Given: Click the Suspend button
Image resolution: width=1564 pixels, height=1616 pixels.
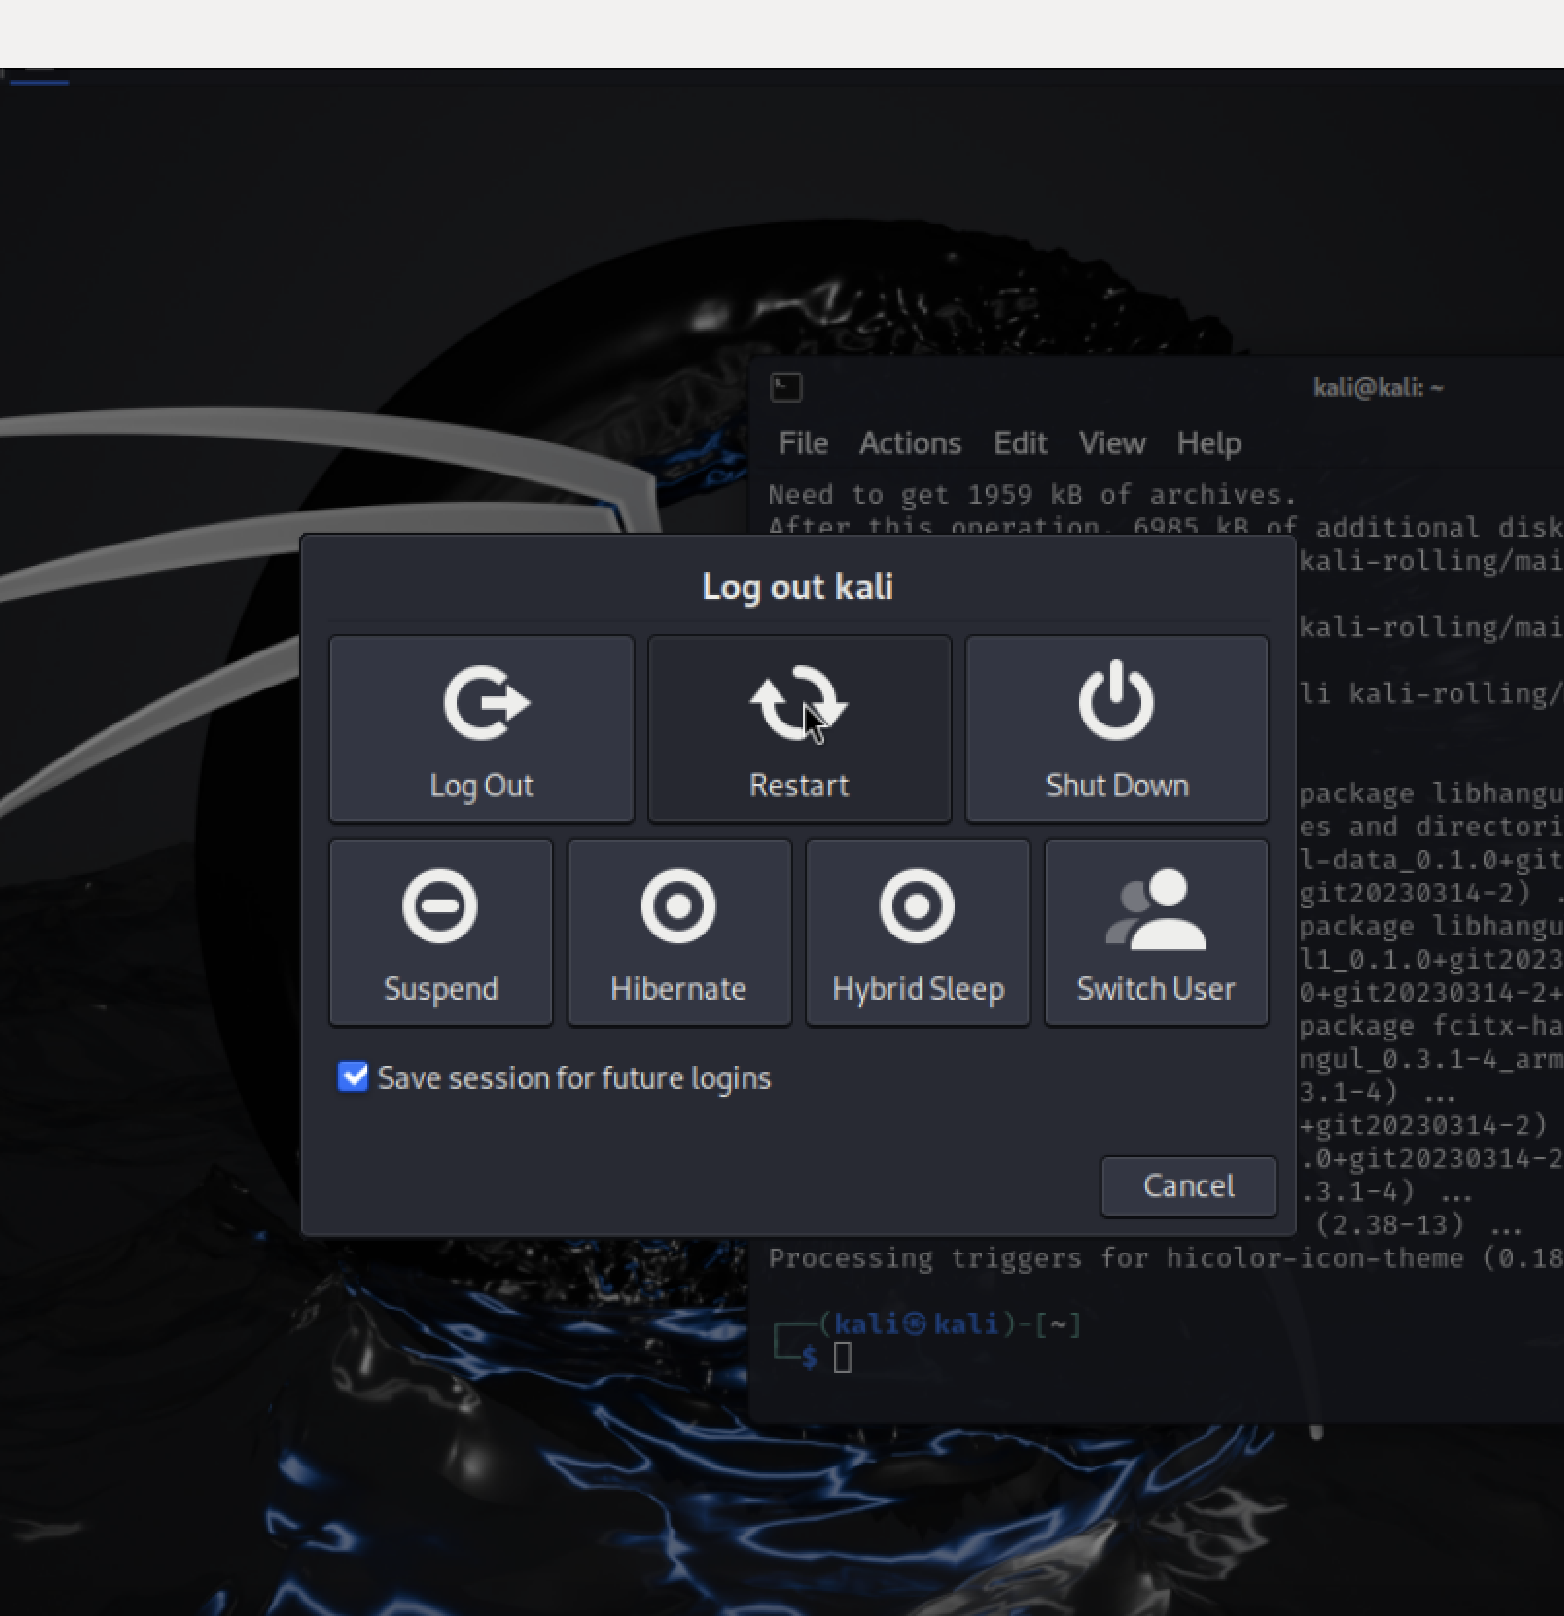Looking at the screenshot, I should point(440,933).
